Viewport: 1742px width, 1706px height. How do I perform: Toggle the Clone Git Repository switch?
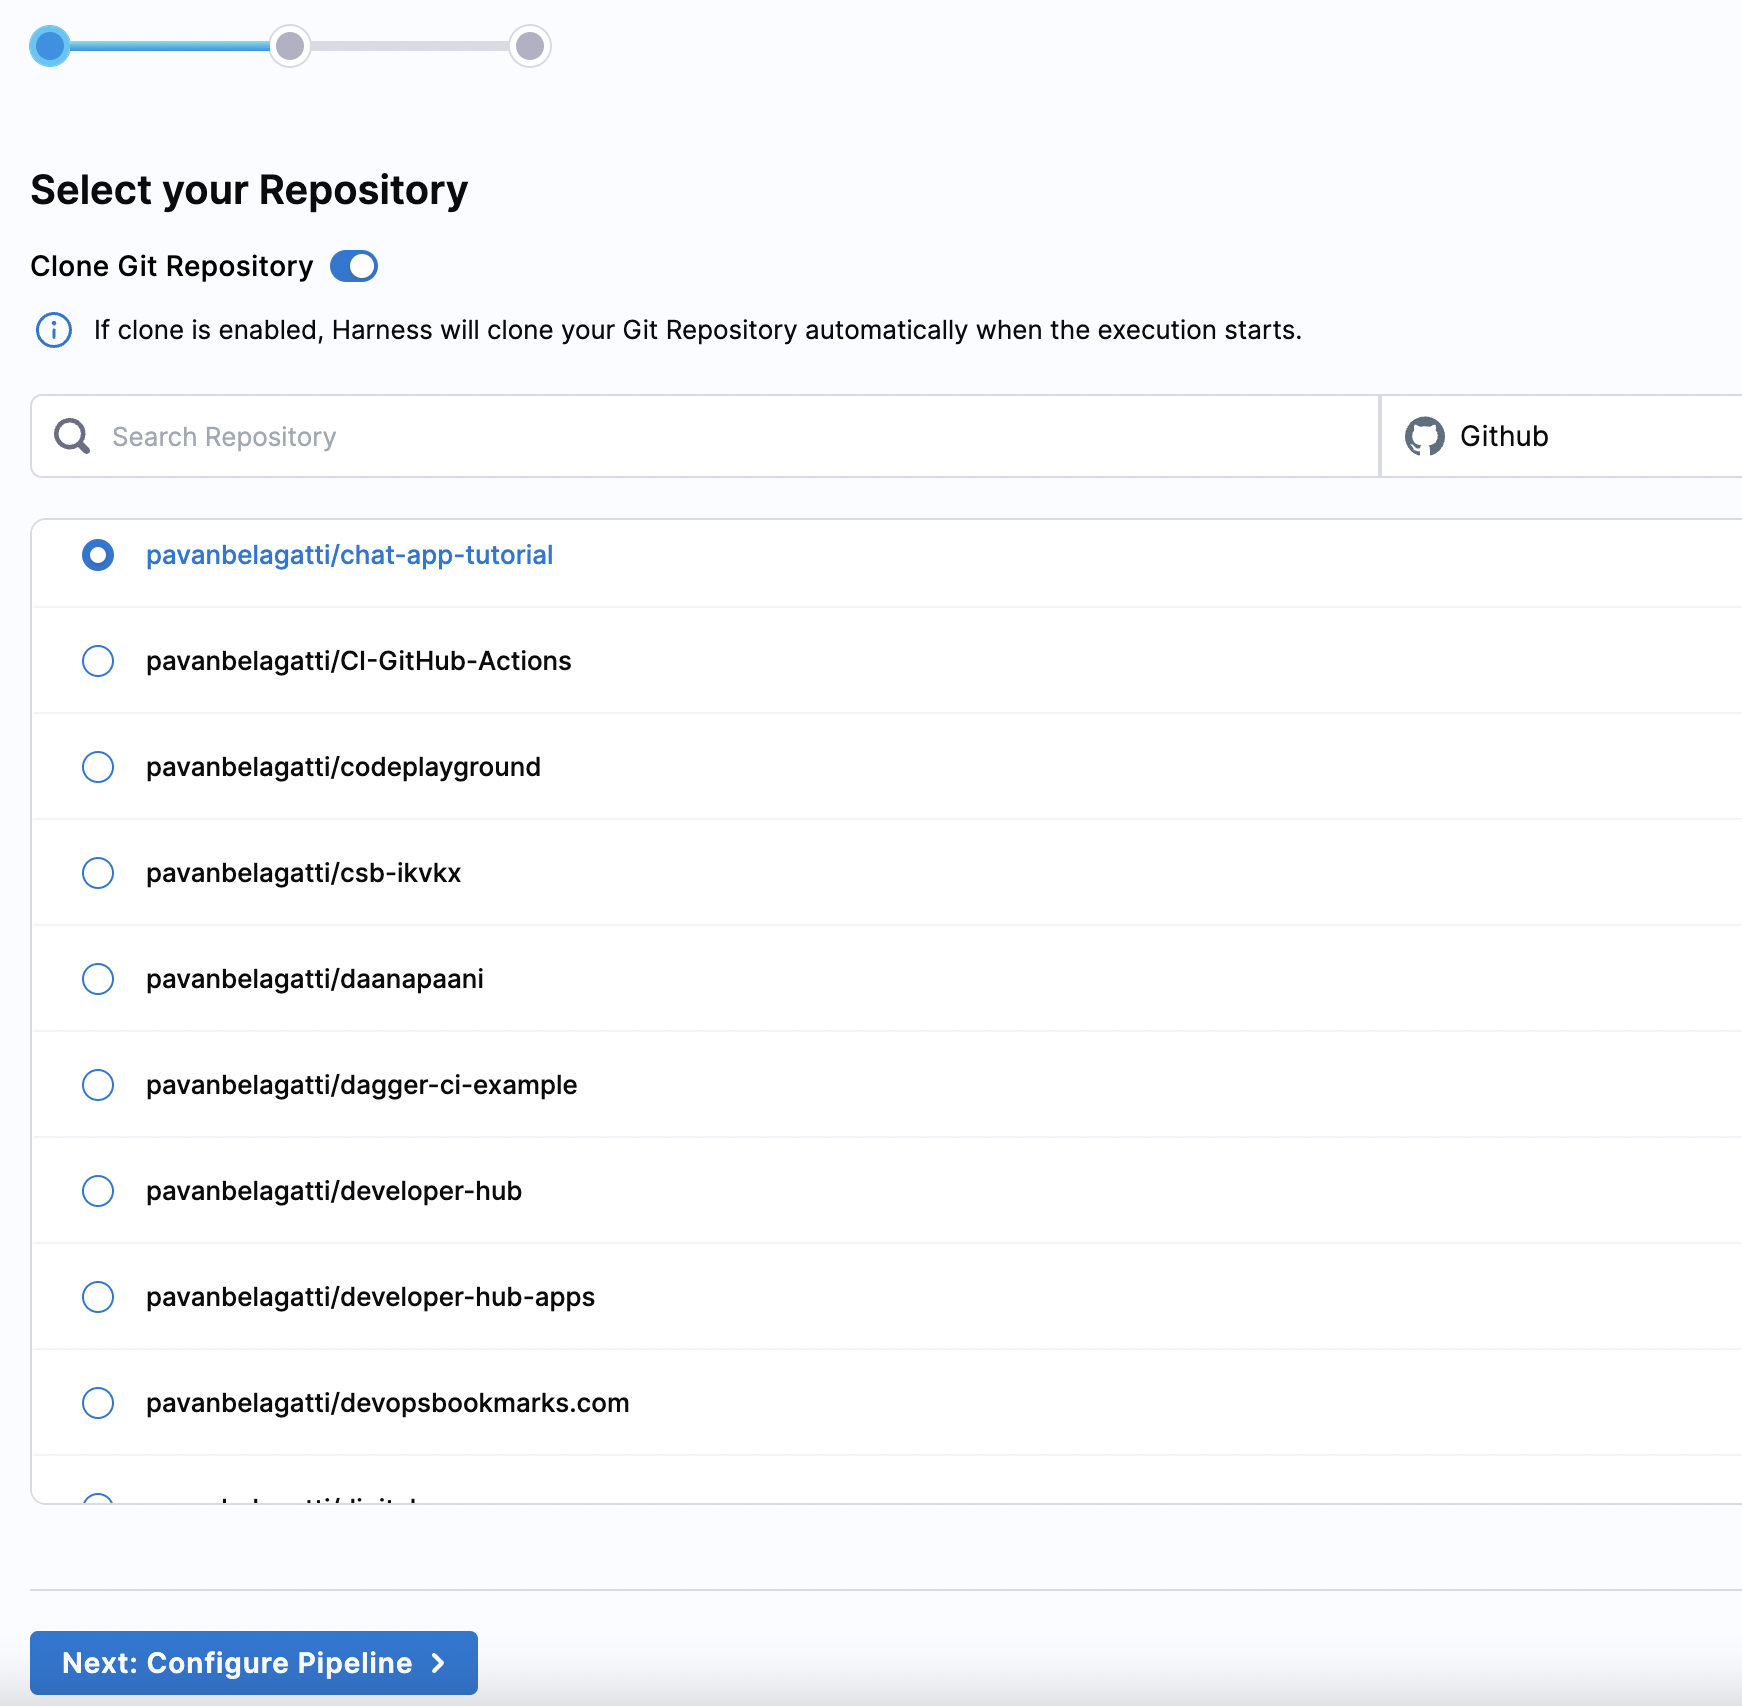pos(354,266)
